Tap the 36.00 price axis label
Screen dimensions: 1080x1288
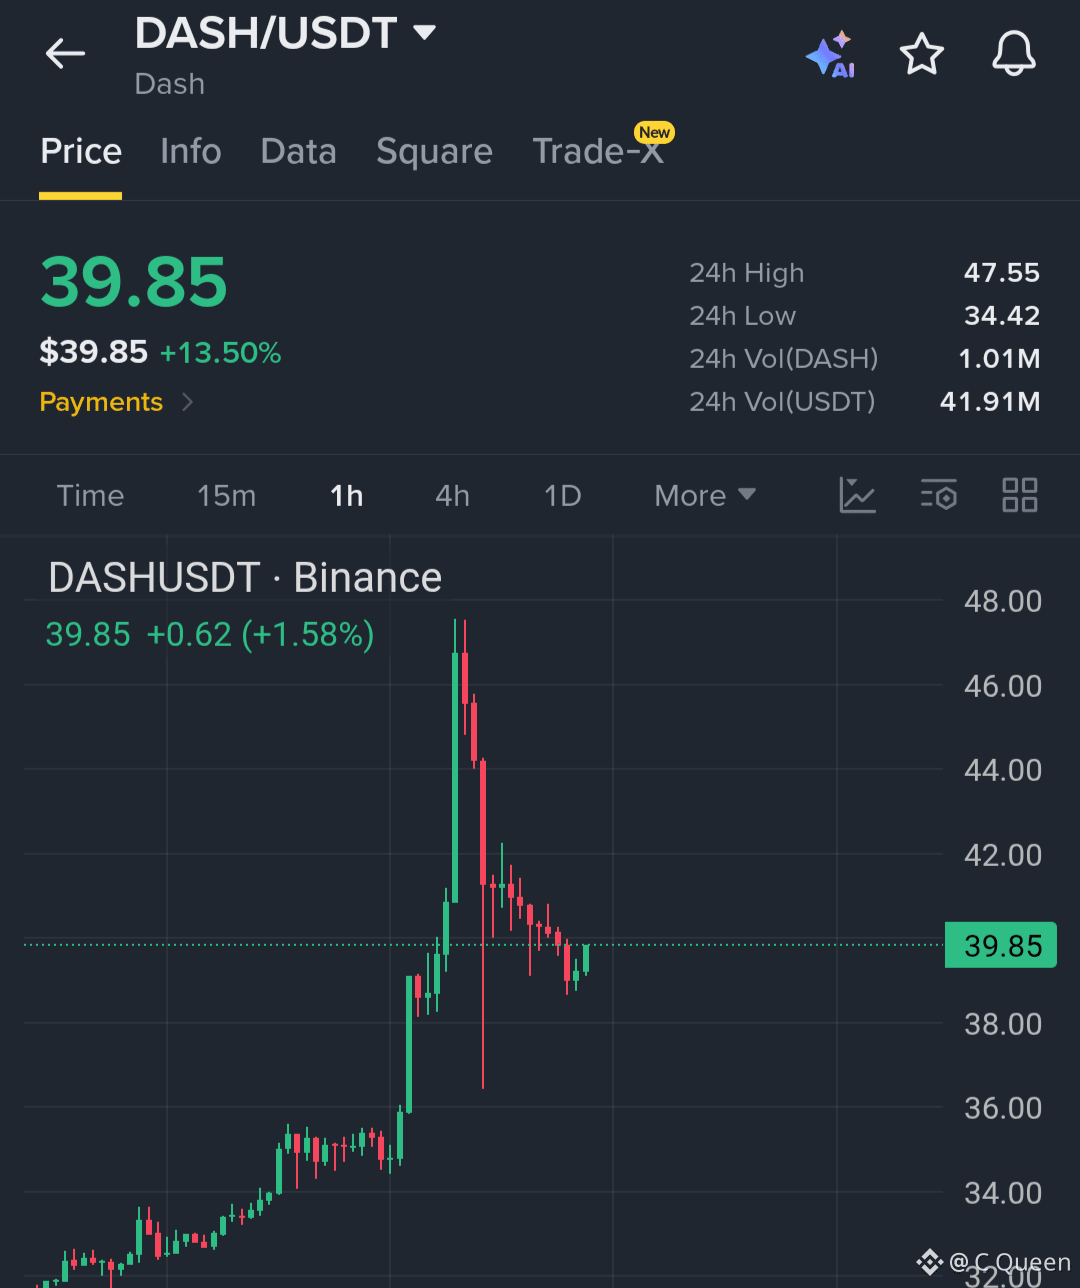pyautogui.click(x=1002, y=1108)
